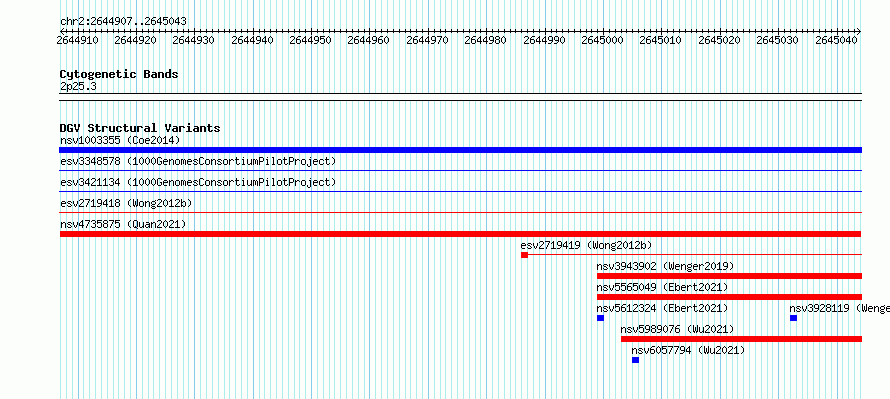Click the right arrowhead of the ruler
Screen dimensions: 890x399
point(859,31)
